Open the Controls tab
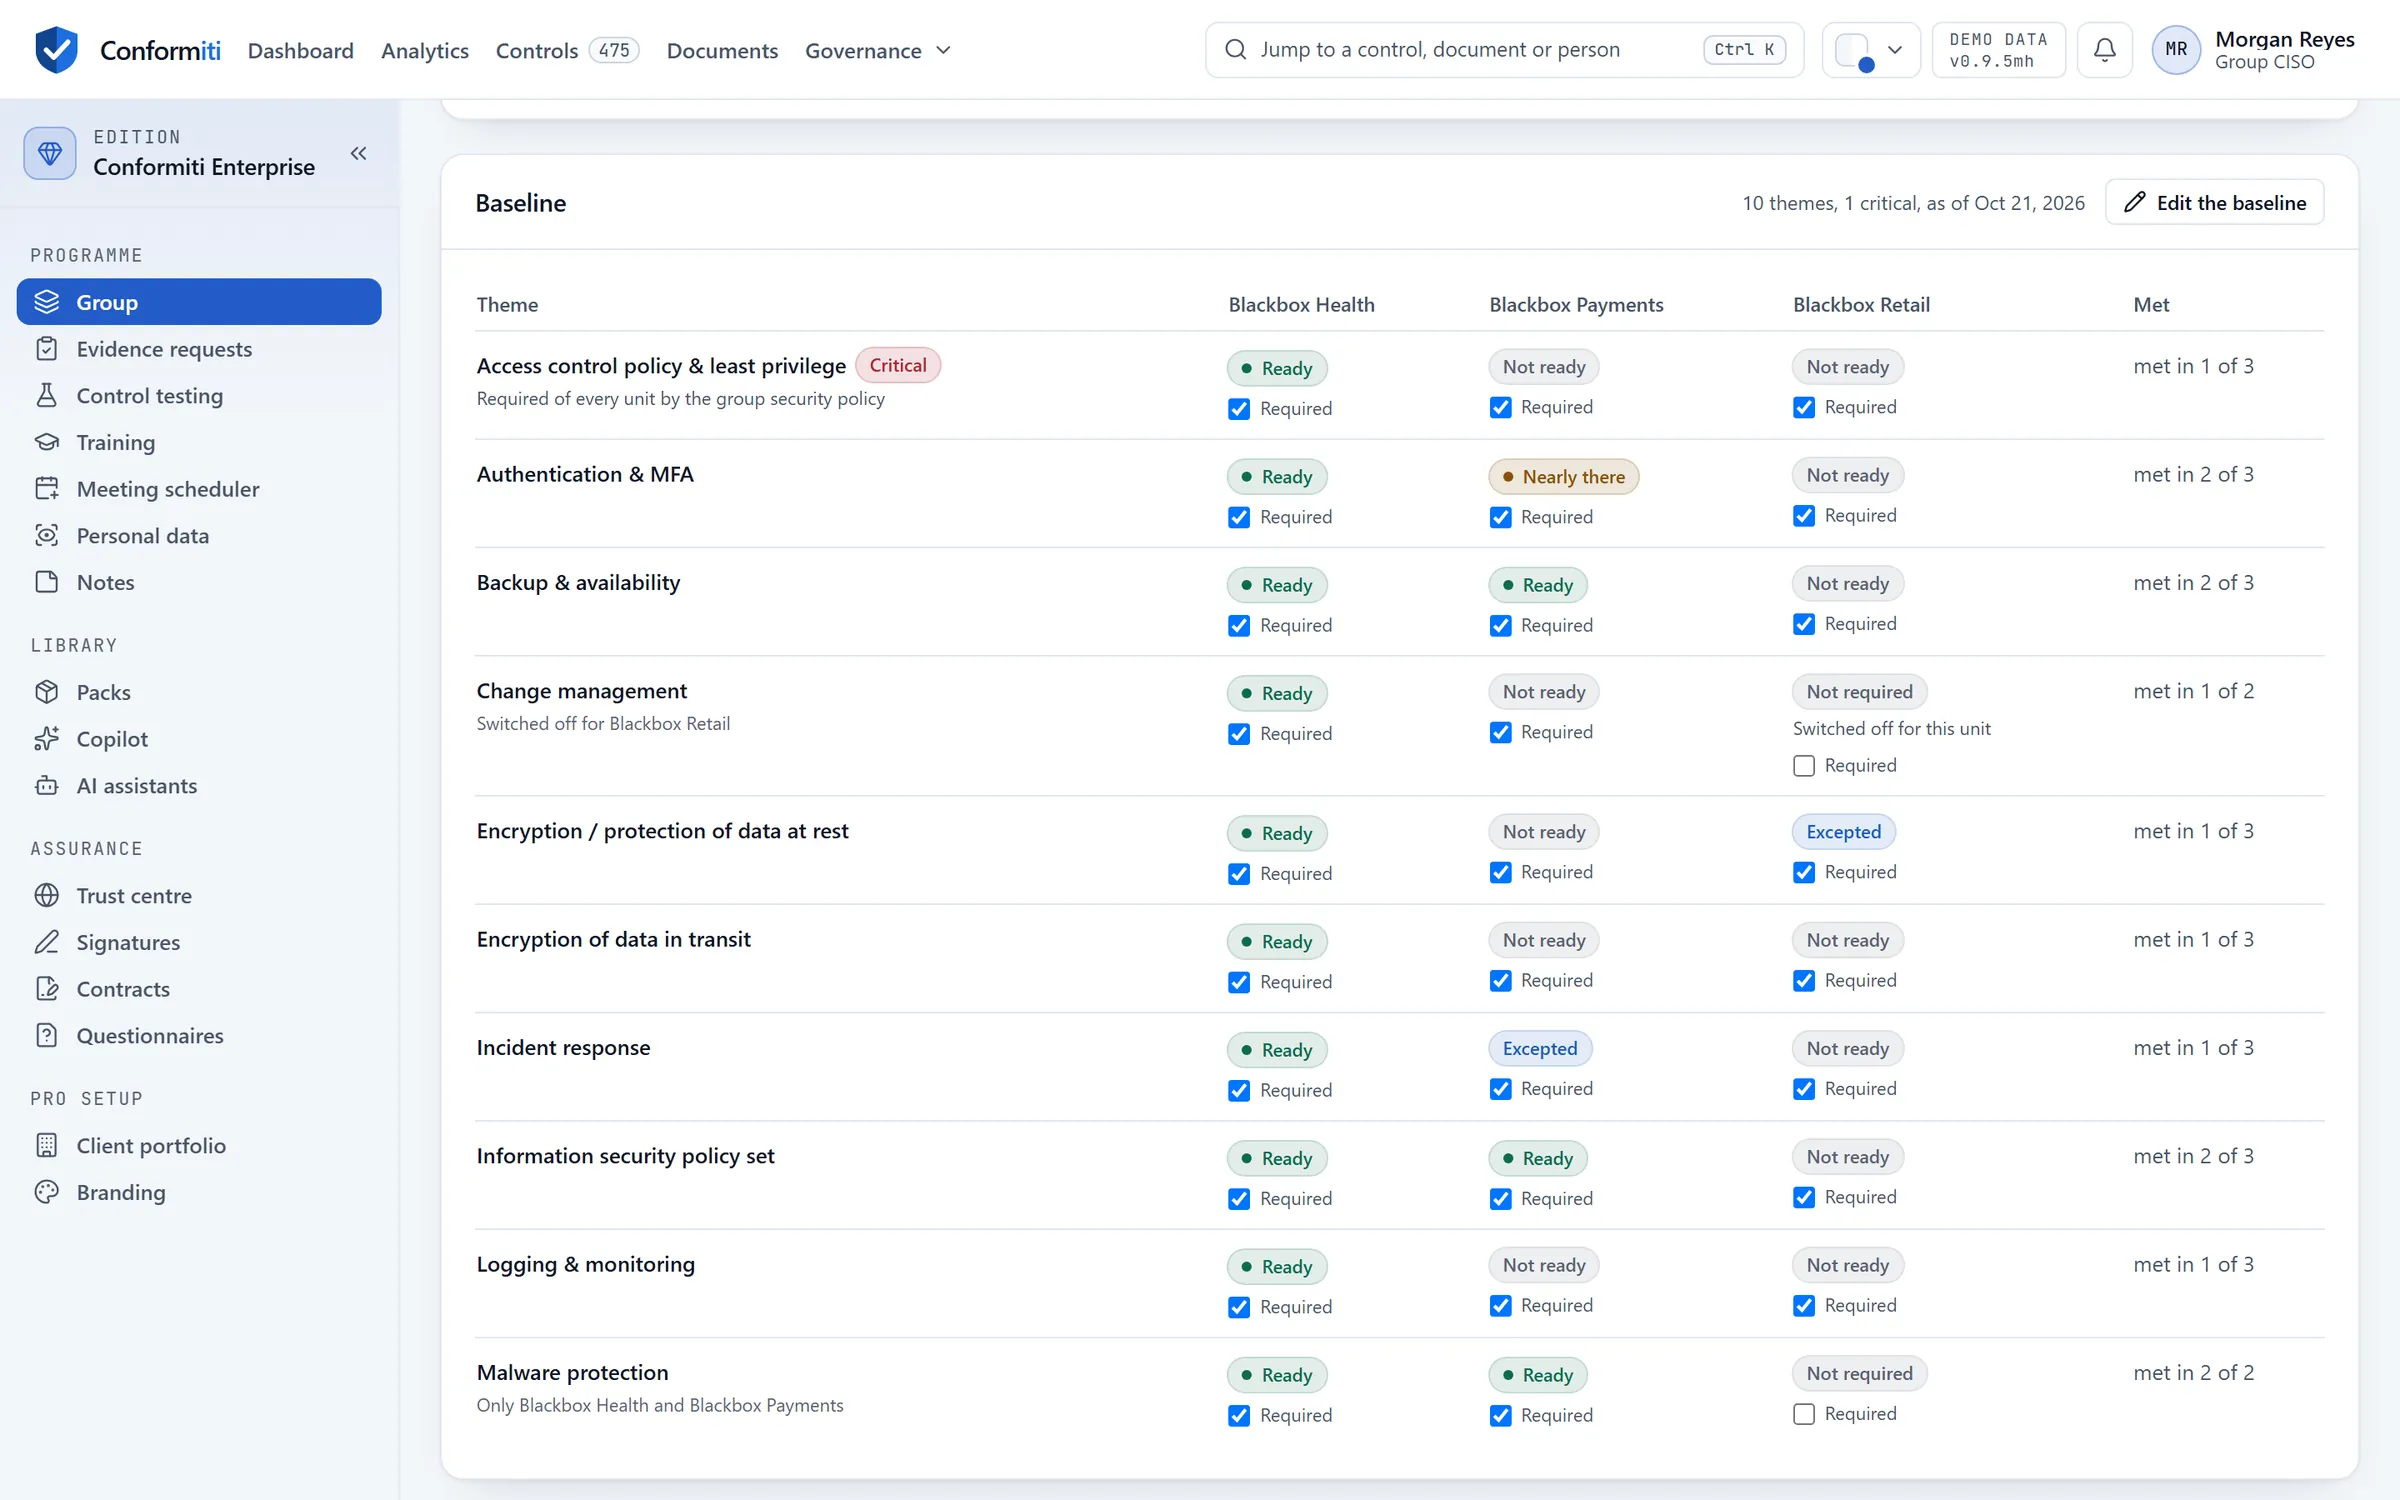The width and height of the screenshot is (2400, 1500). coord(567,50)
